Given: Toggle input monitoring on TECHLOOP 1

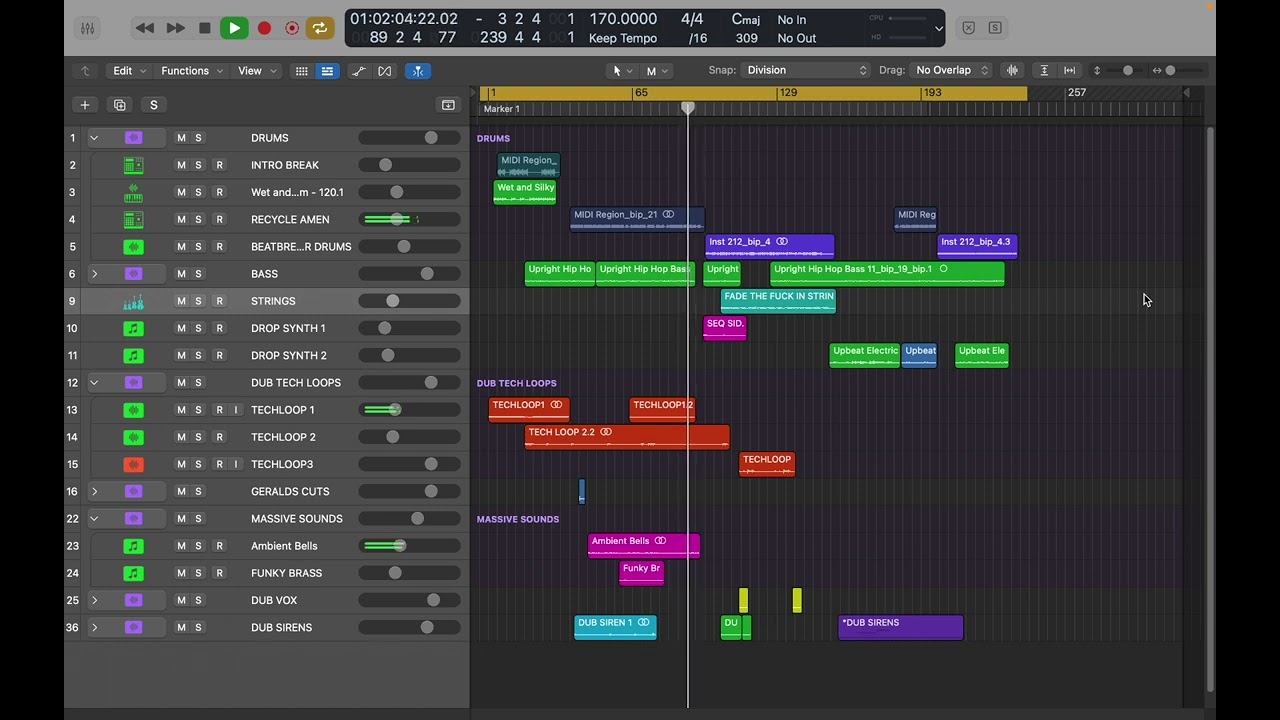Looking at the screenshot, I should click(236, 410).
